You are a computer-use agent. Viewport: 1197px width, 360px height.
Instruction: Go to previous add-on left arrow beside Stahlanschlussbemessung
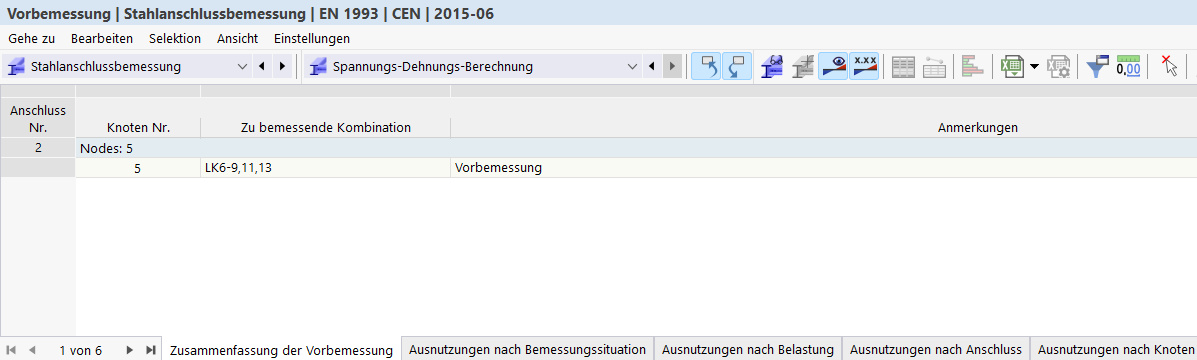(x=262, y=66)
